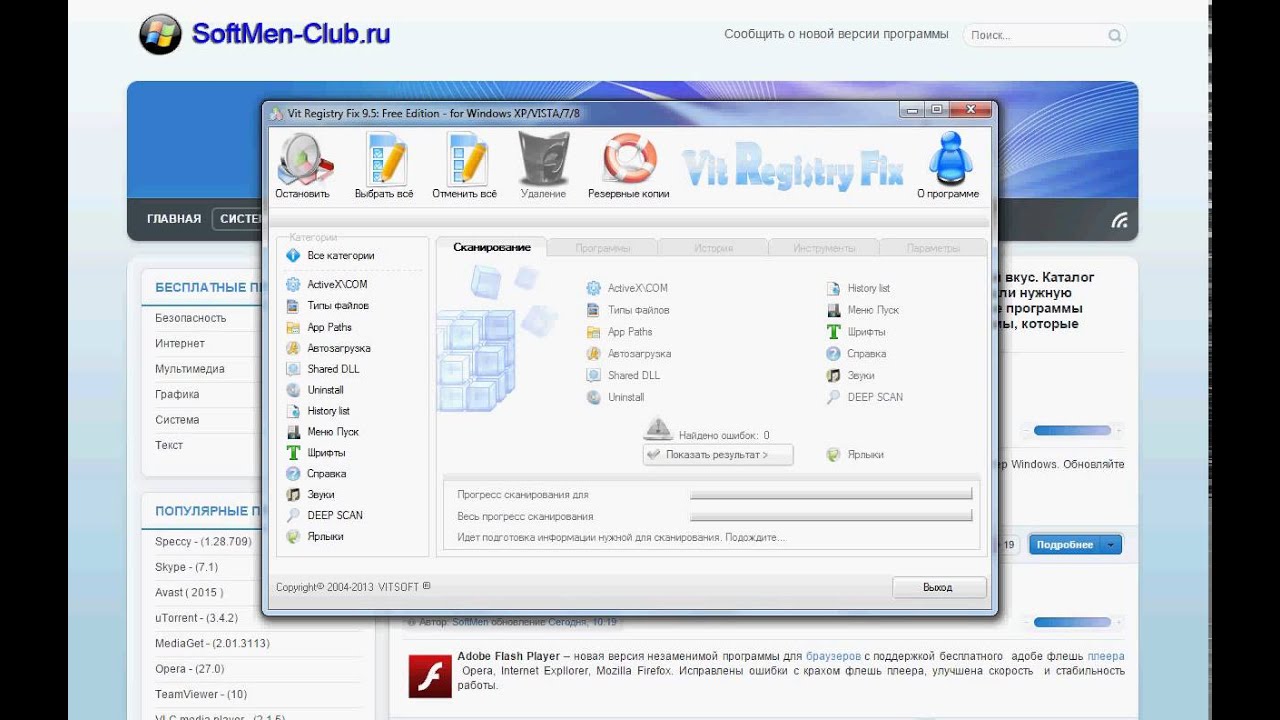Open Безопасность category on website sidebar
This screenshot has width=1280, height=720.
coord(191,318)
